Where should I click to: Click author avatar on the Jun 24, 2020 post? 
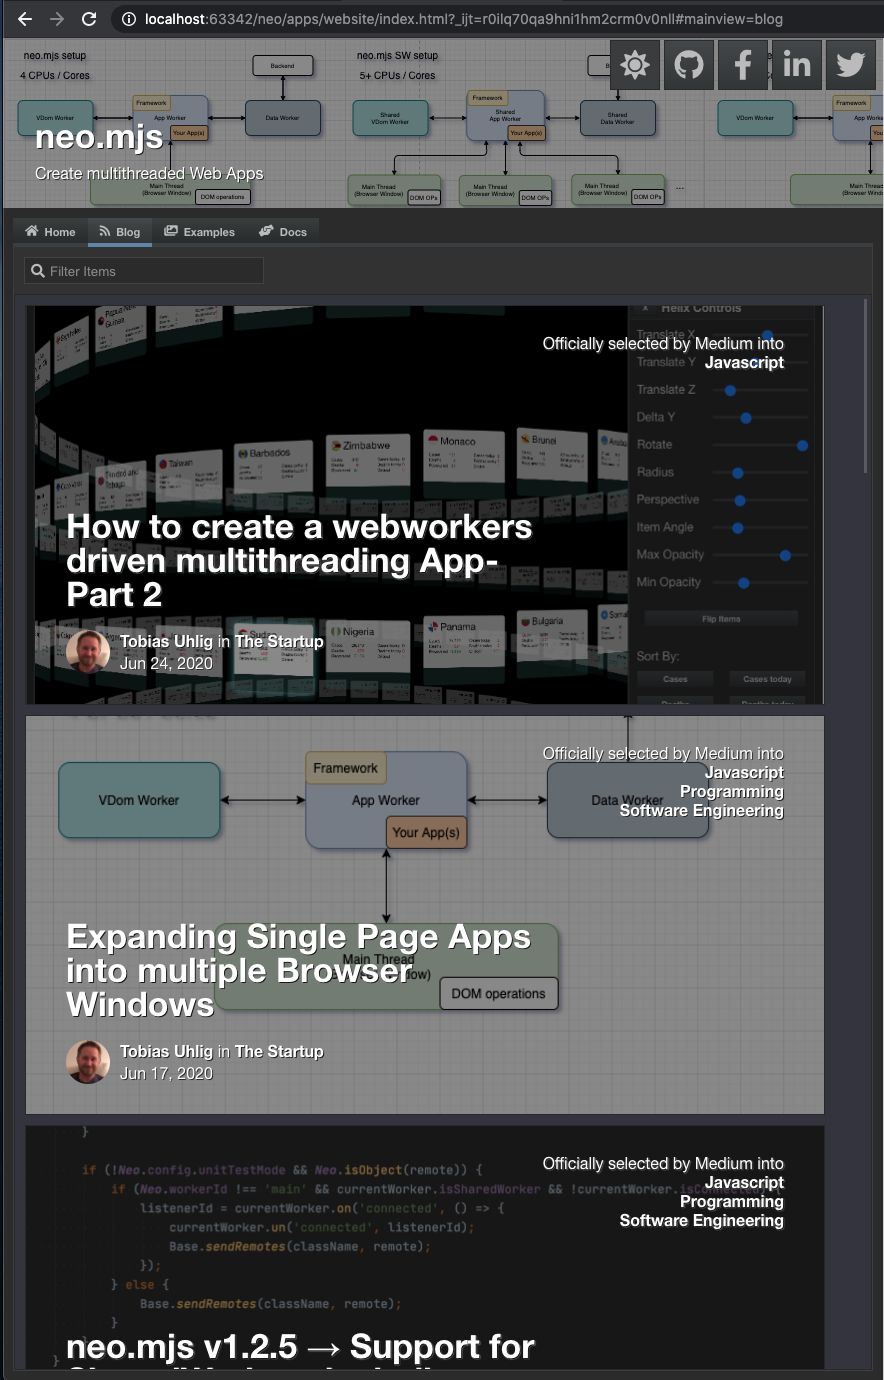pos(88,652)
